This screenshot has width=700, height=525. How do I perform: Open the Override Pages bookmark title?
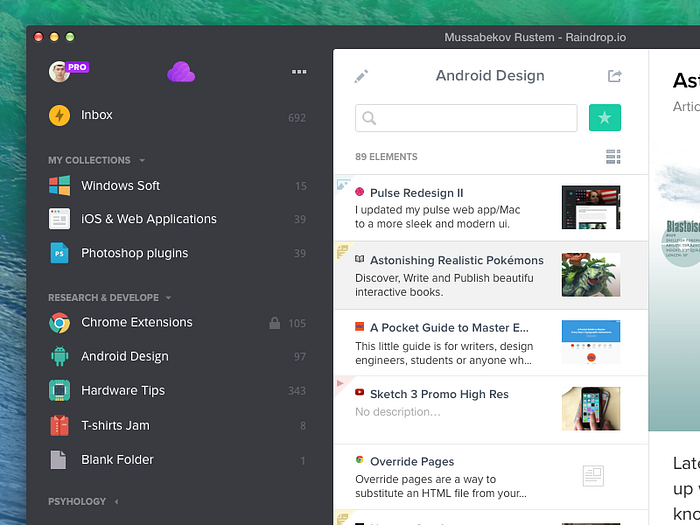(x=412, y=462)
